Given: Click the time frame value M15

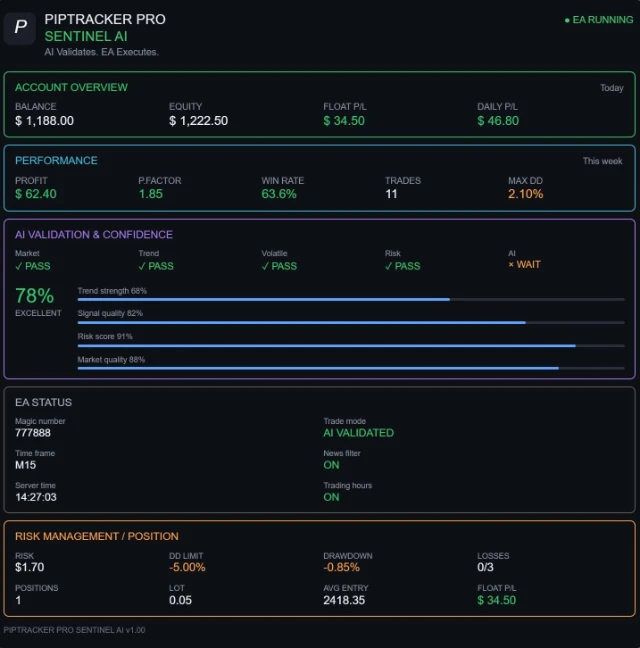Looking at the screenshot, I should tap(26, 465).
